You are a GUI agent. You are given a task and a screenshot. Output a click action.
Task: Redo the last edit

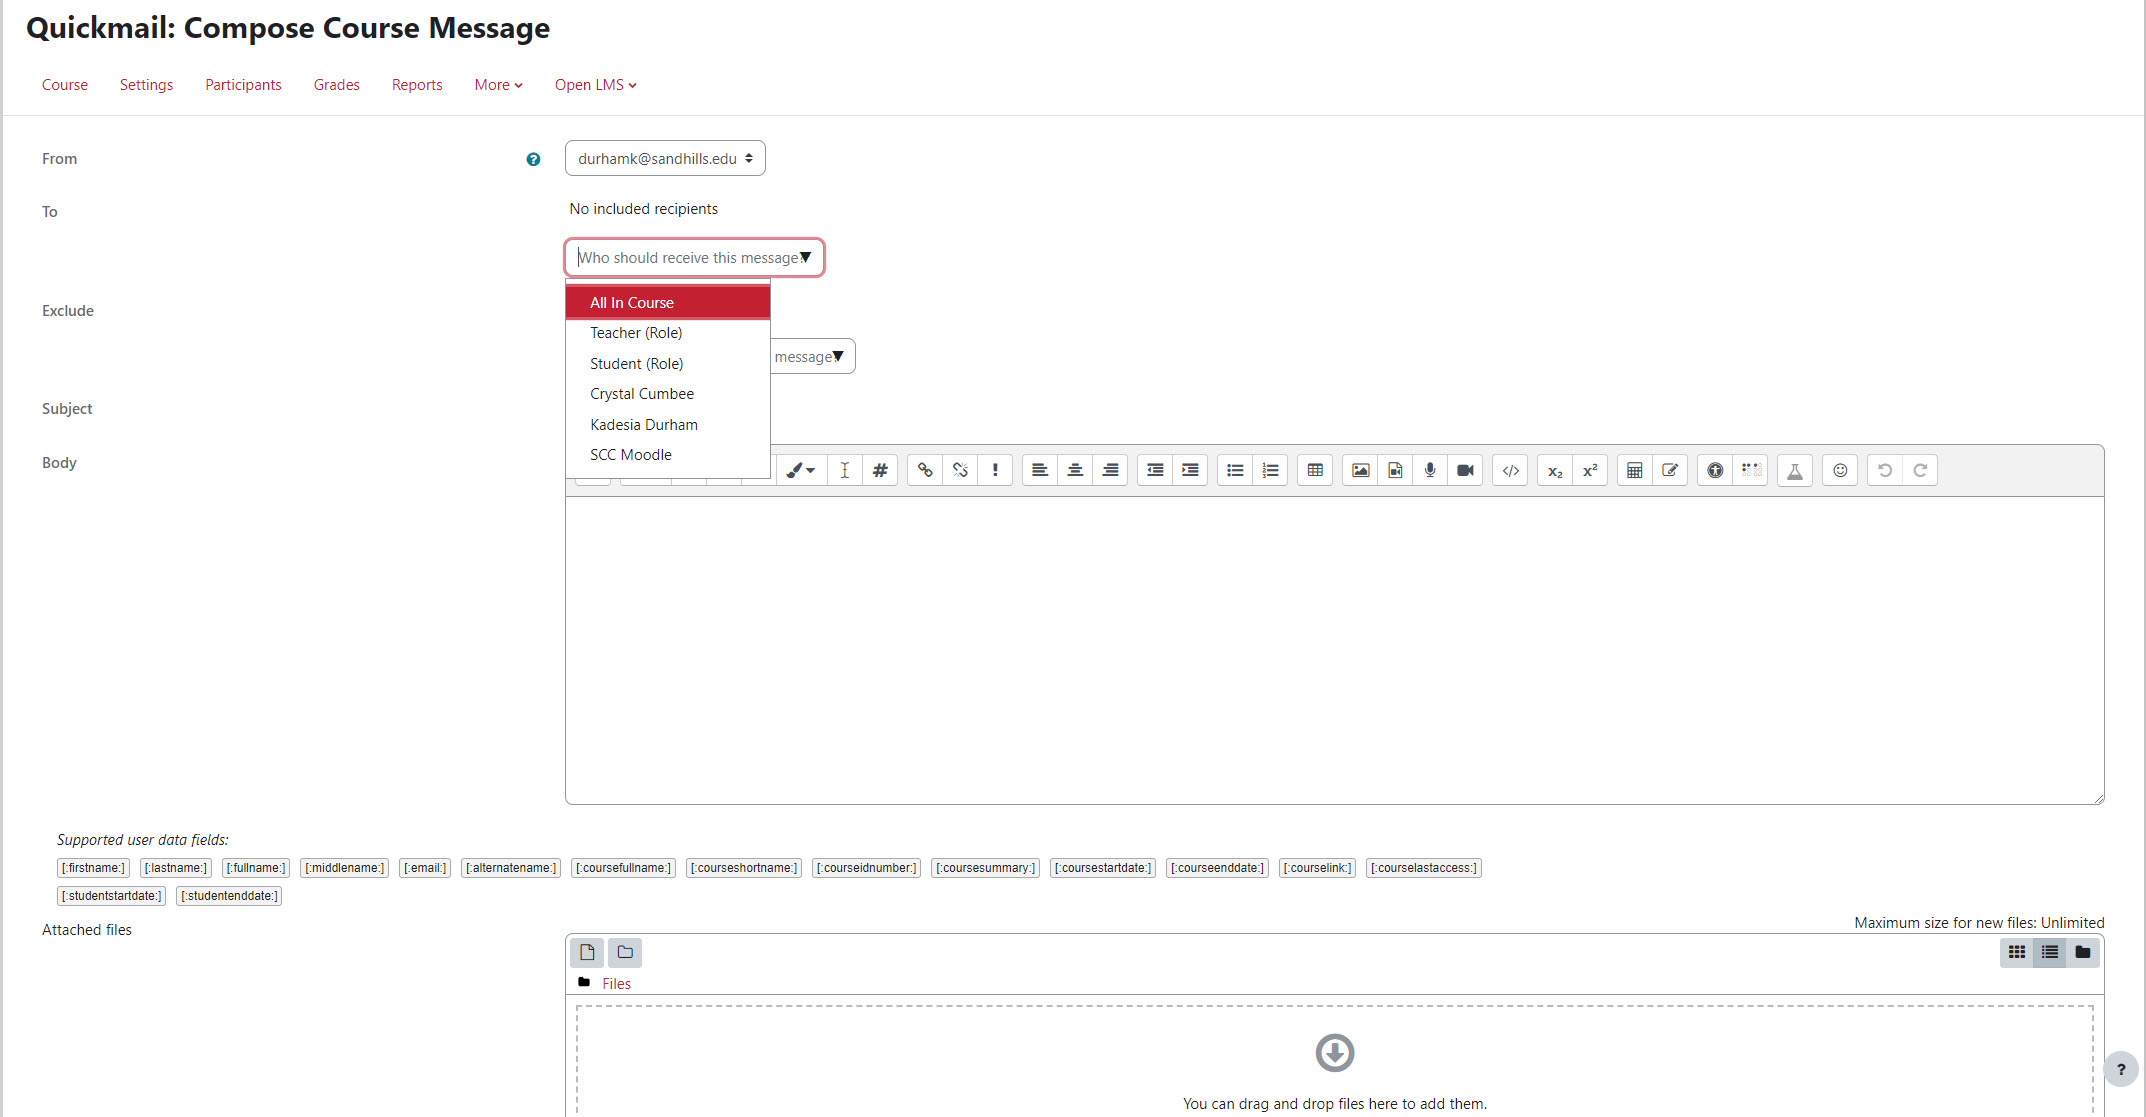coord(1920,470)
